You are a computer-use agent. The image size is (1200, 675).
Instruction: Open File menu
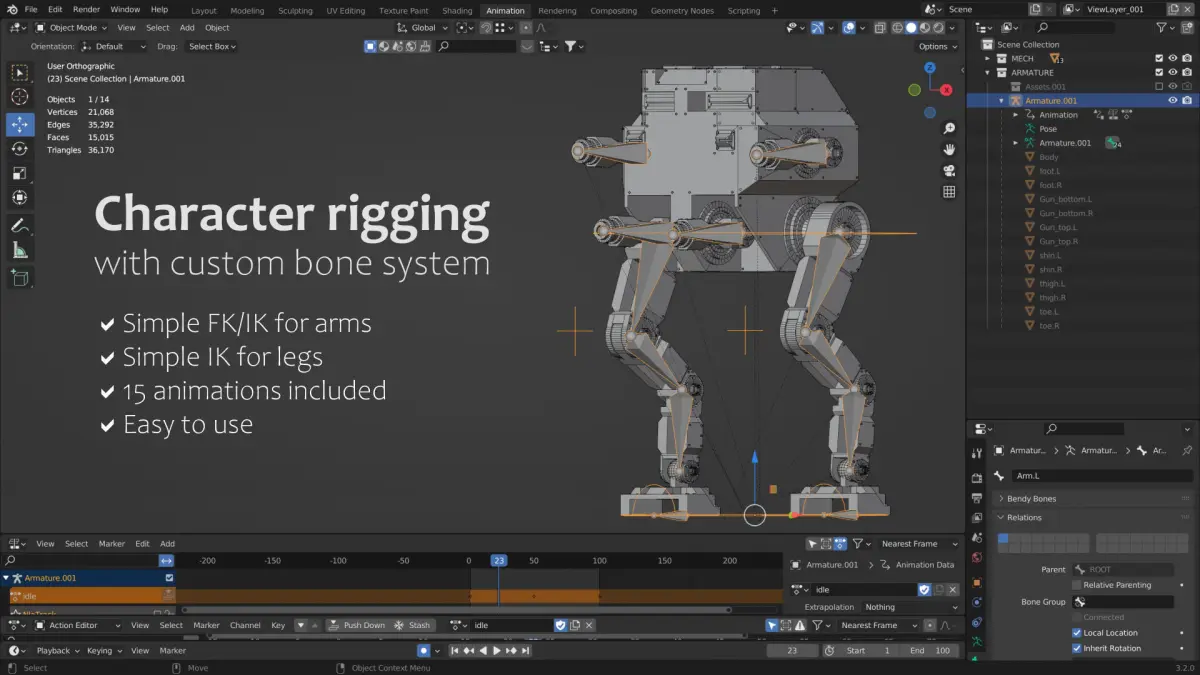pos(29,10)
